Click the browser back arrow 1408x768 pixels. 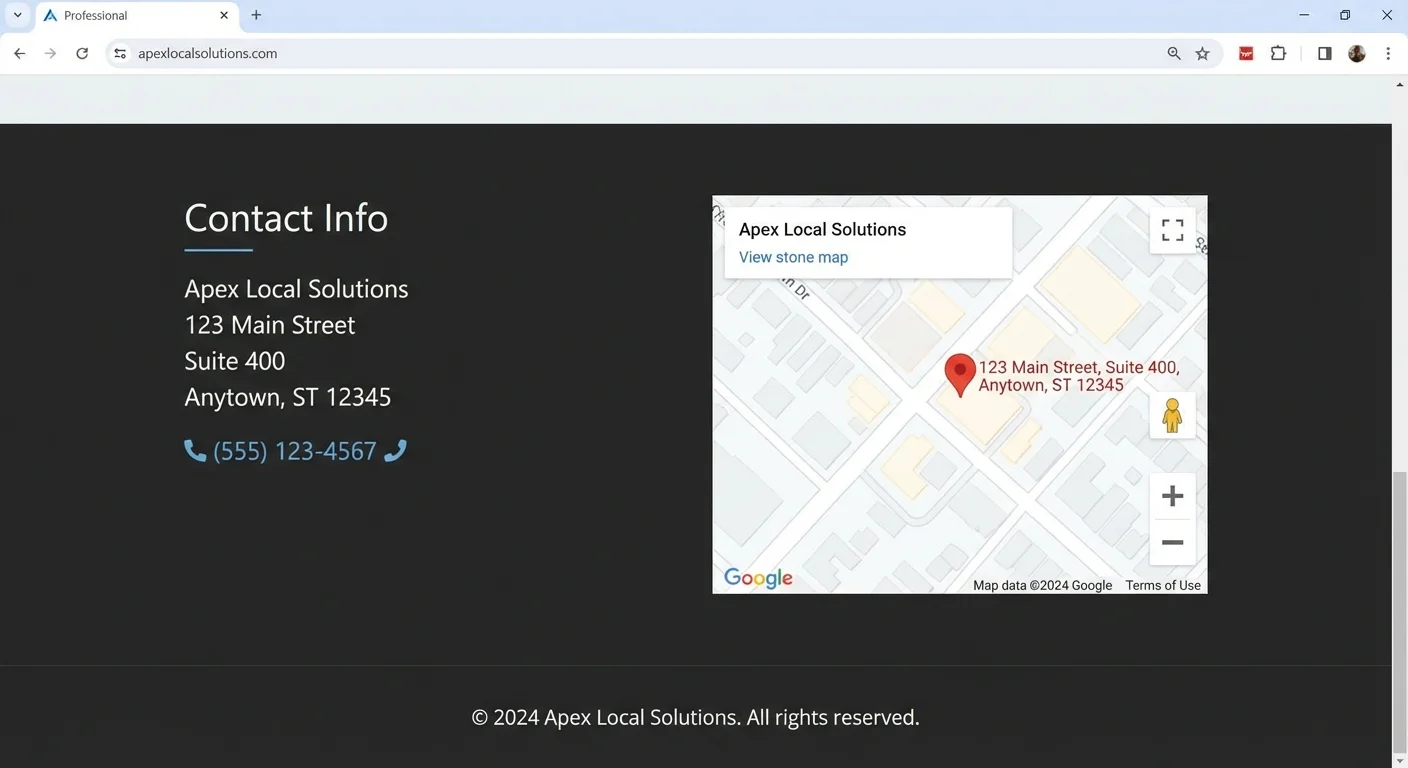point(20,54)
